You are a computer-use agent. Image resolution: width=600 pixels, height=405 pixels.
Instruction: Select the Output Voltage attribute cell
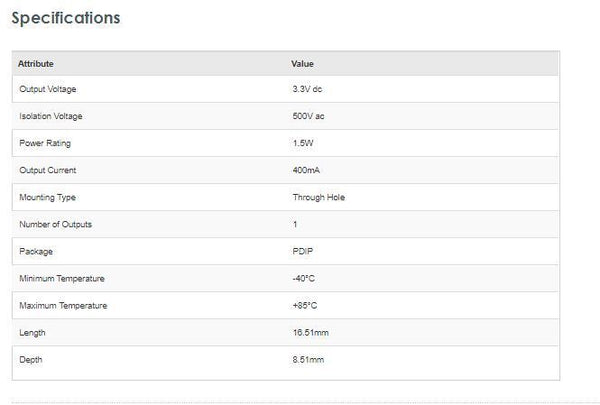click(x=48, y=89)
